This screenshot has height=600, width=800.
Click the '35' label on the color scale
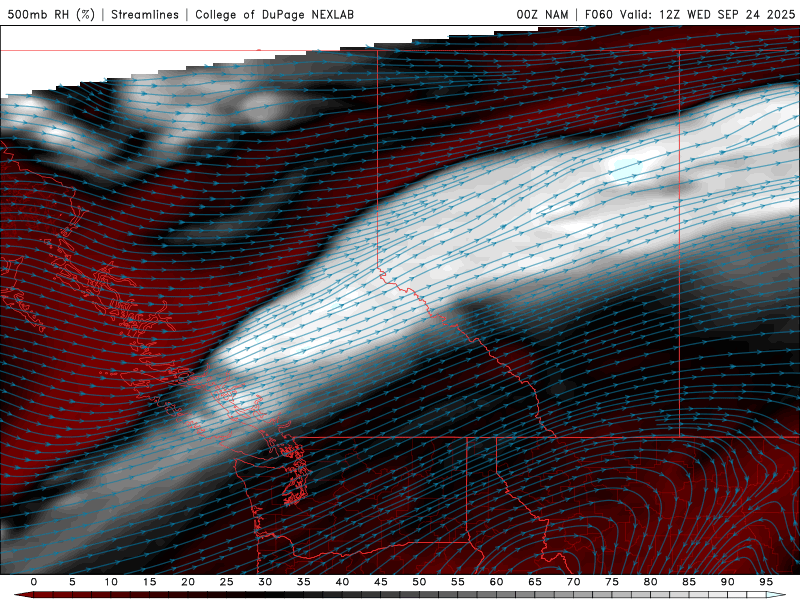pos(304,582)
